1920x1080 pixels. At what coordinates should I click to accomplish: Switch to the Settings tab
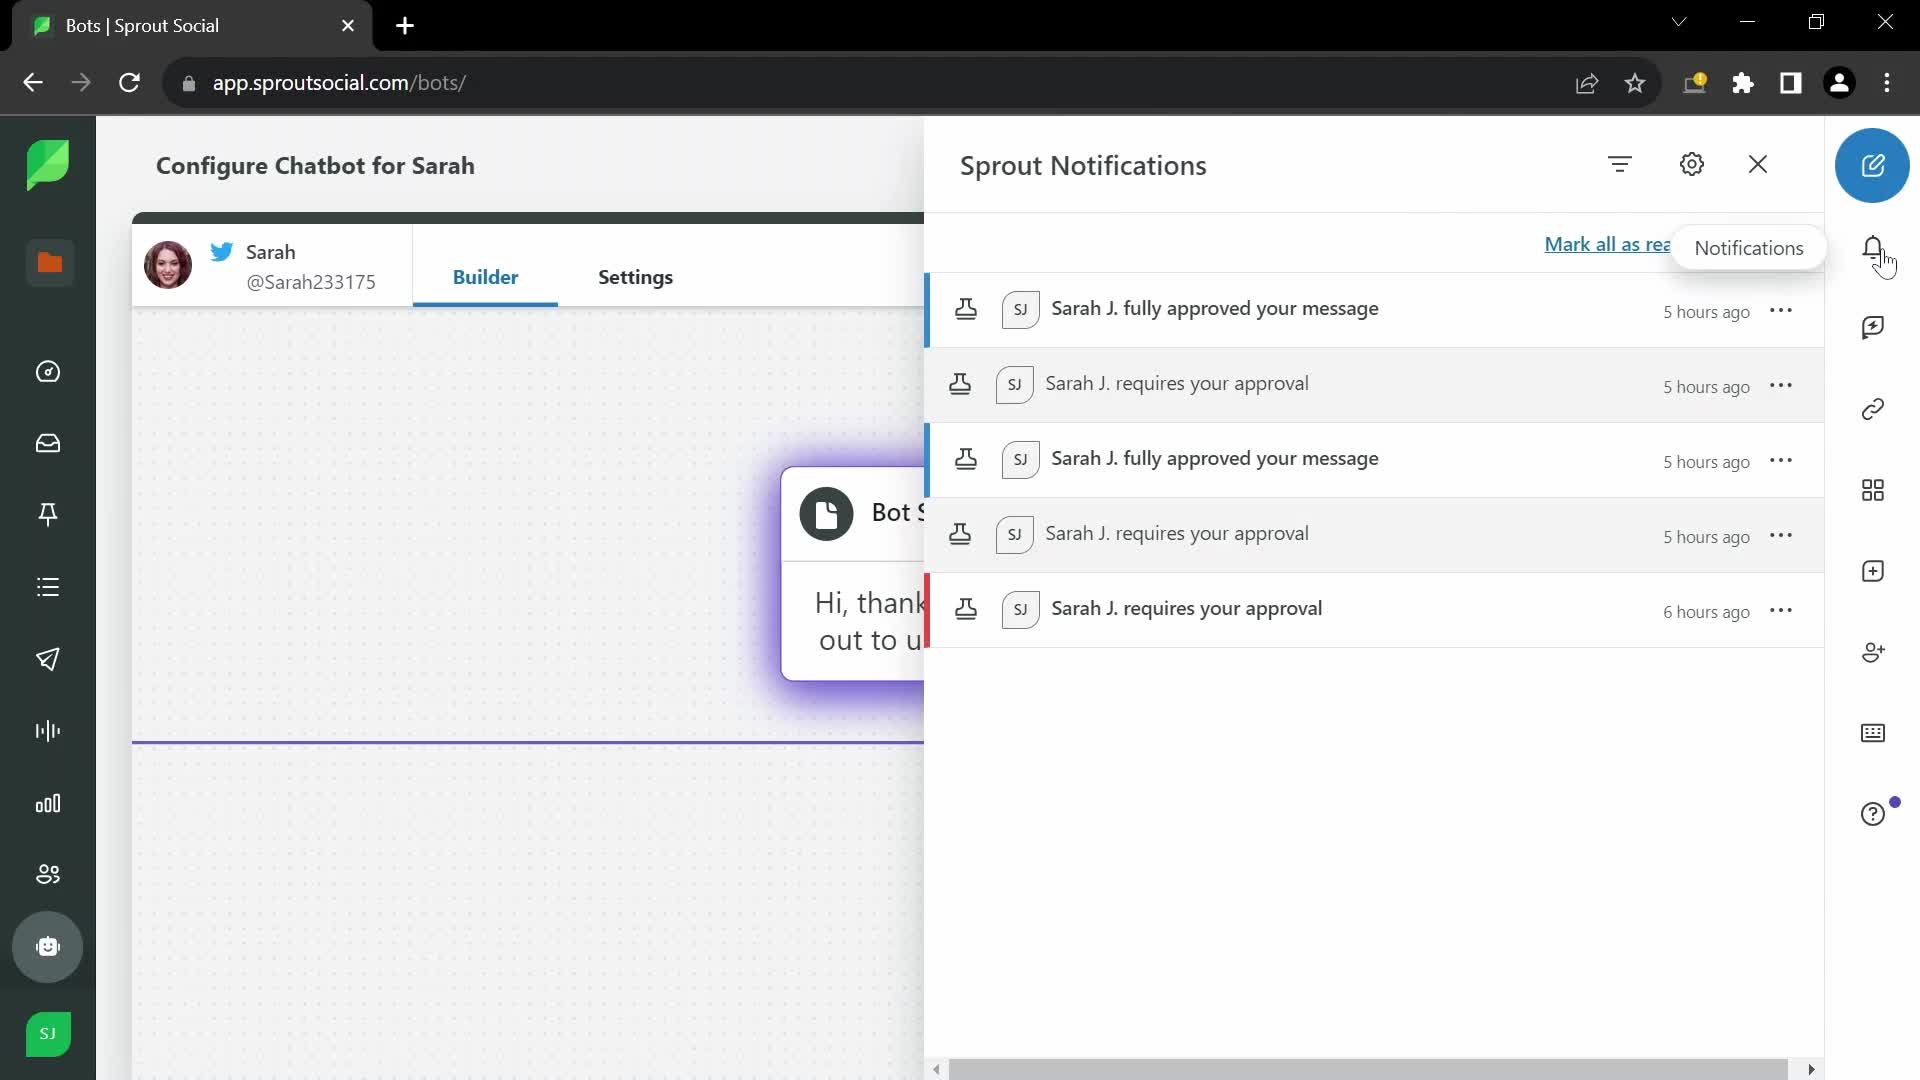(635, 277)
